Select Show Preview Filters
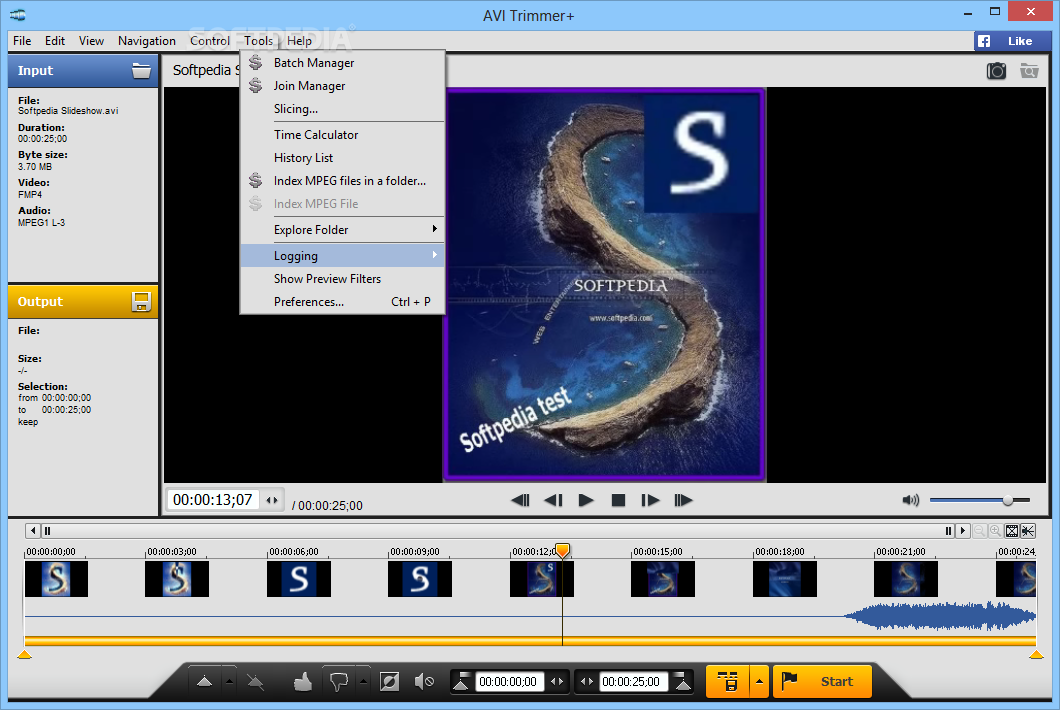Screen dimensions: 1060x710 tap(343, 279)
